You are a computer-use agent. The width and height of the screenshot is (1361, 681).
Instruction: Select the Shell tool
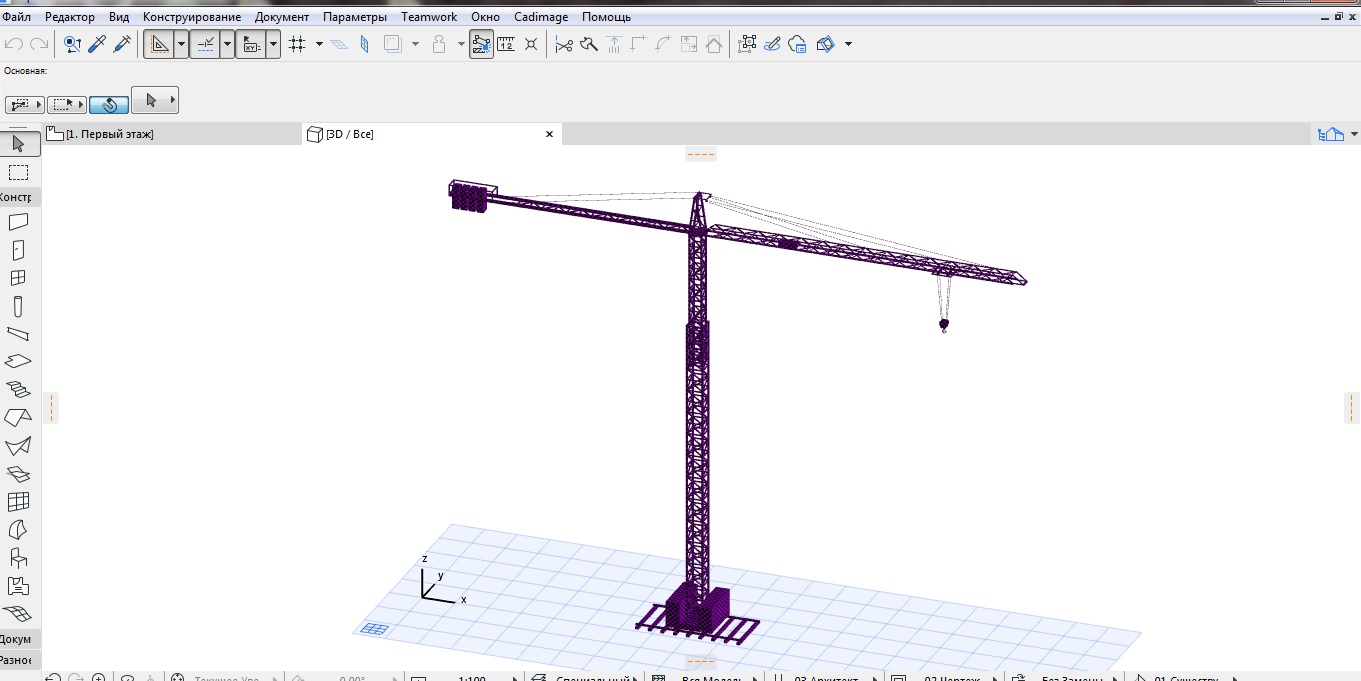(18, 446)
